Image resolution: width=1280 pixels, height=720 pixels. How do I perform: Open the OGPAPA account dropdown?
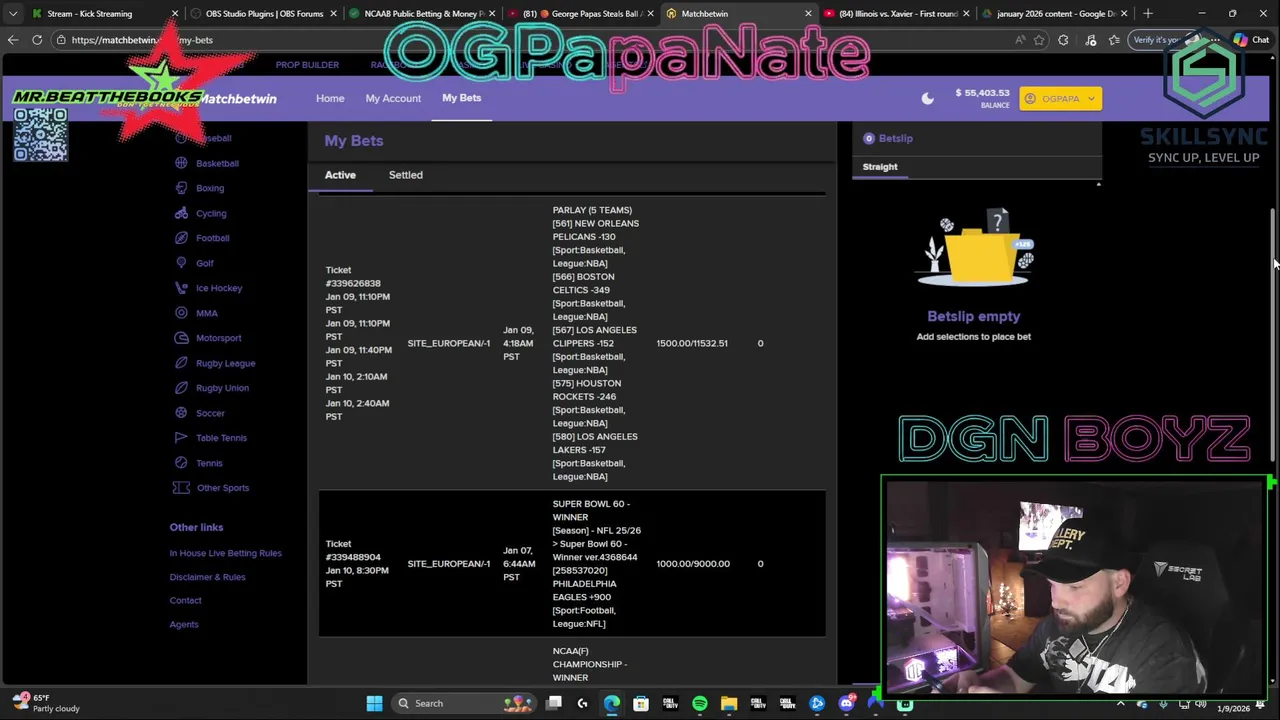(1060, 98)
